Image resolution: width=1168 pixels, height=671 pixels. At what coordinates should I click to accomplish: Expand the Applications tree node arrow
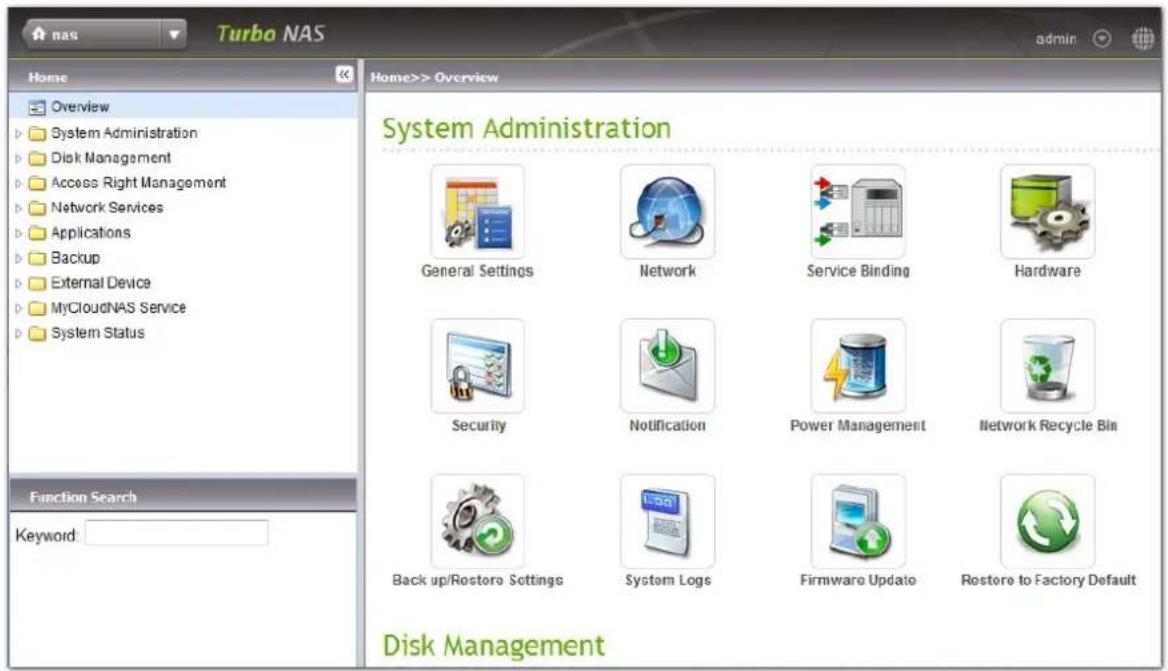[x=19, y=234]
